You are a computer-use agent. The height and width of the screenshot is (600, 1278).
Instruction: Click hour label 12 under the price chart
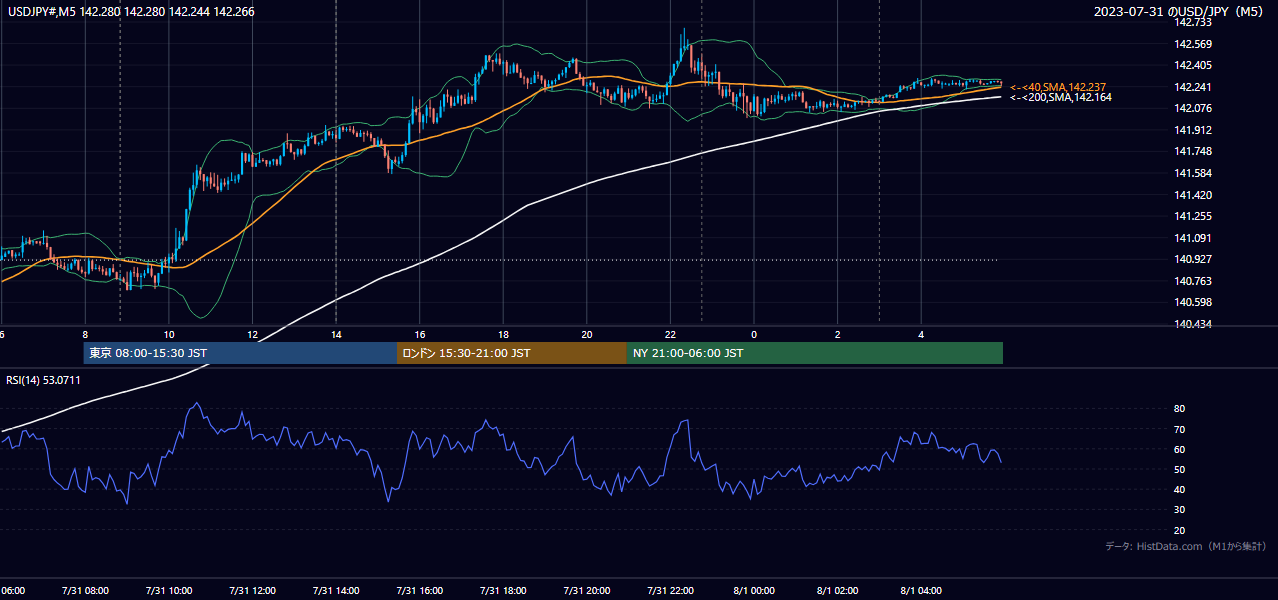253,334
